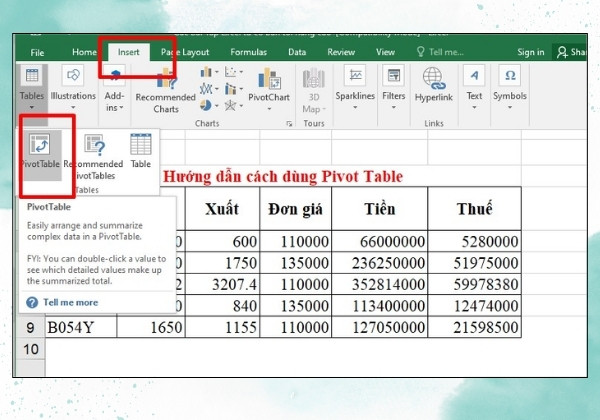Select cell containing B054Y

coord(81,327)
